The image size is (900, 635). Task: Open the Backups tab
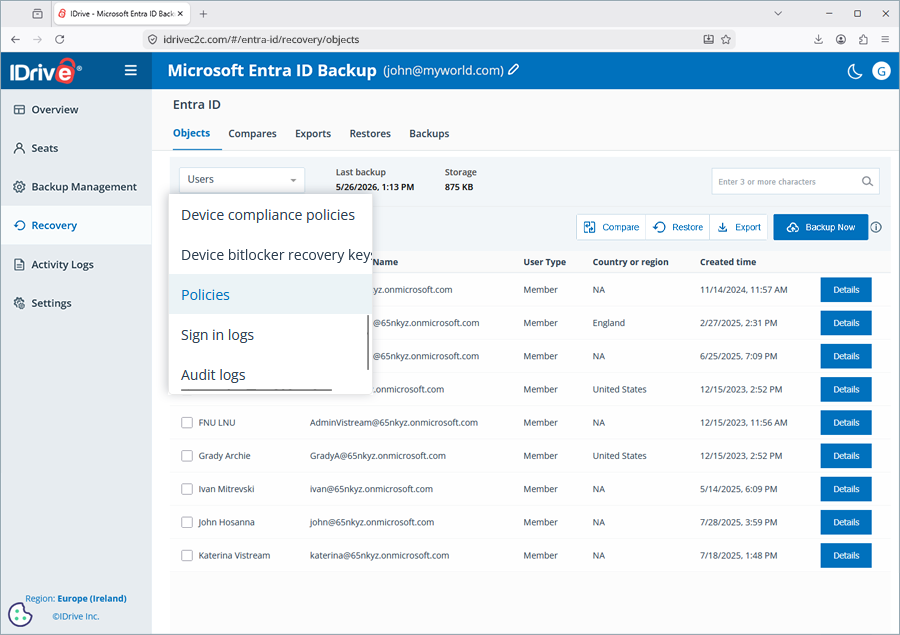[x=429, y=133]
